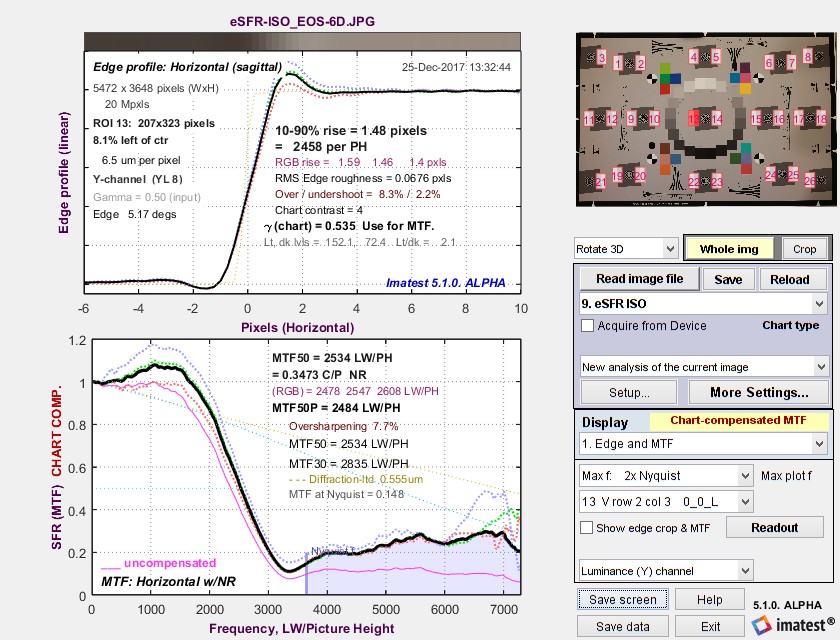Click ROI marker 21 in chart thumbnail
The width and height of the screenshot is (840, 640).
click(x=601, y=182)
